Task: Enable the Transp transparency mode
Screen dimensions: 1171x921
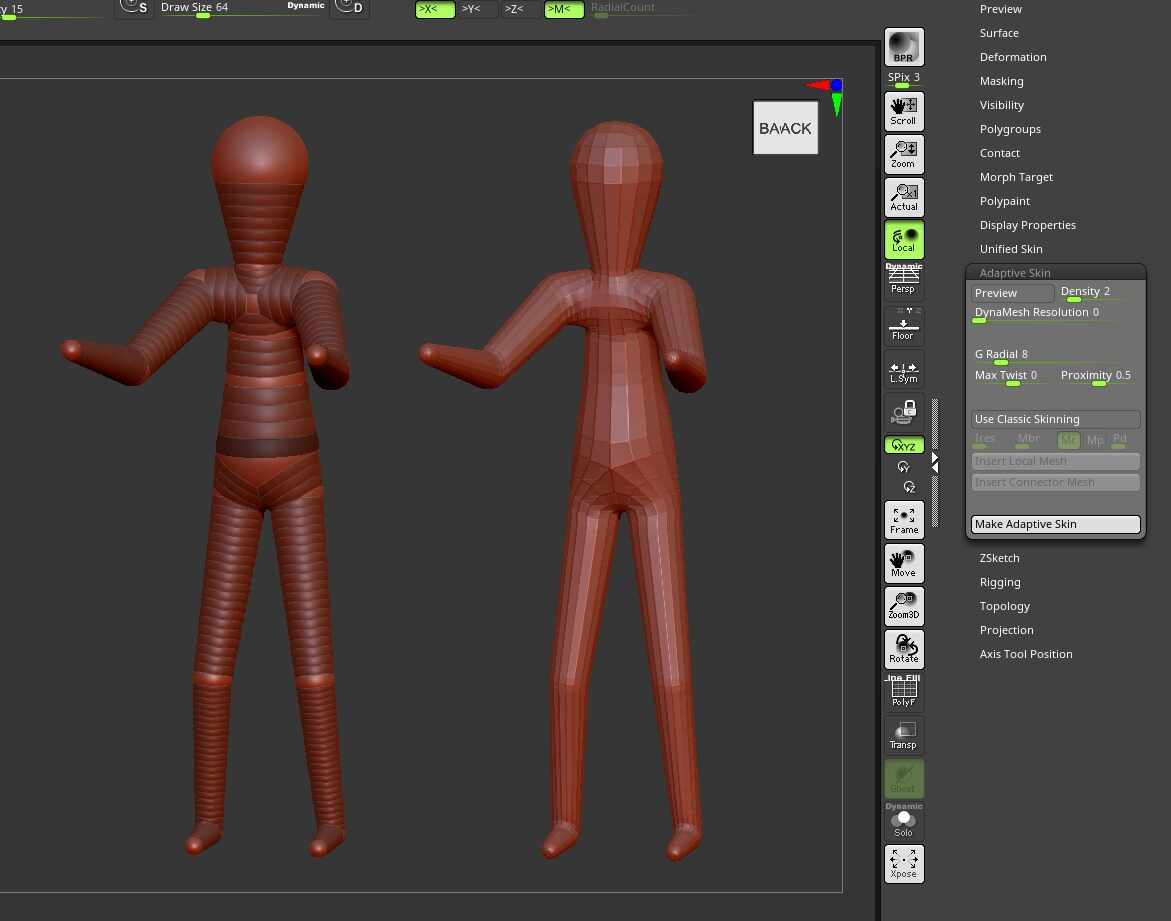Action: 903,735
